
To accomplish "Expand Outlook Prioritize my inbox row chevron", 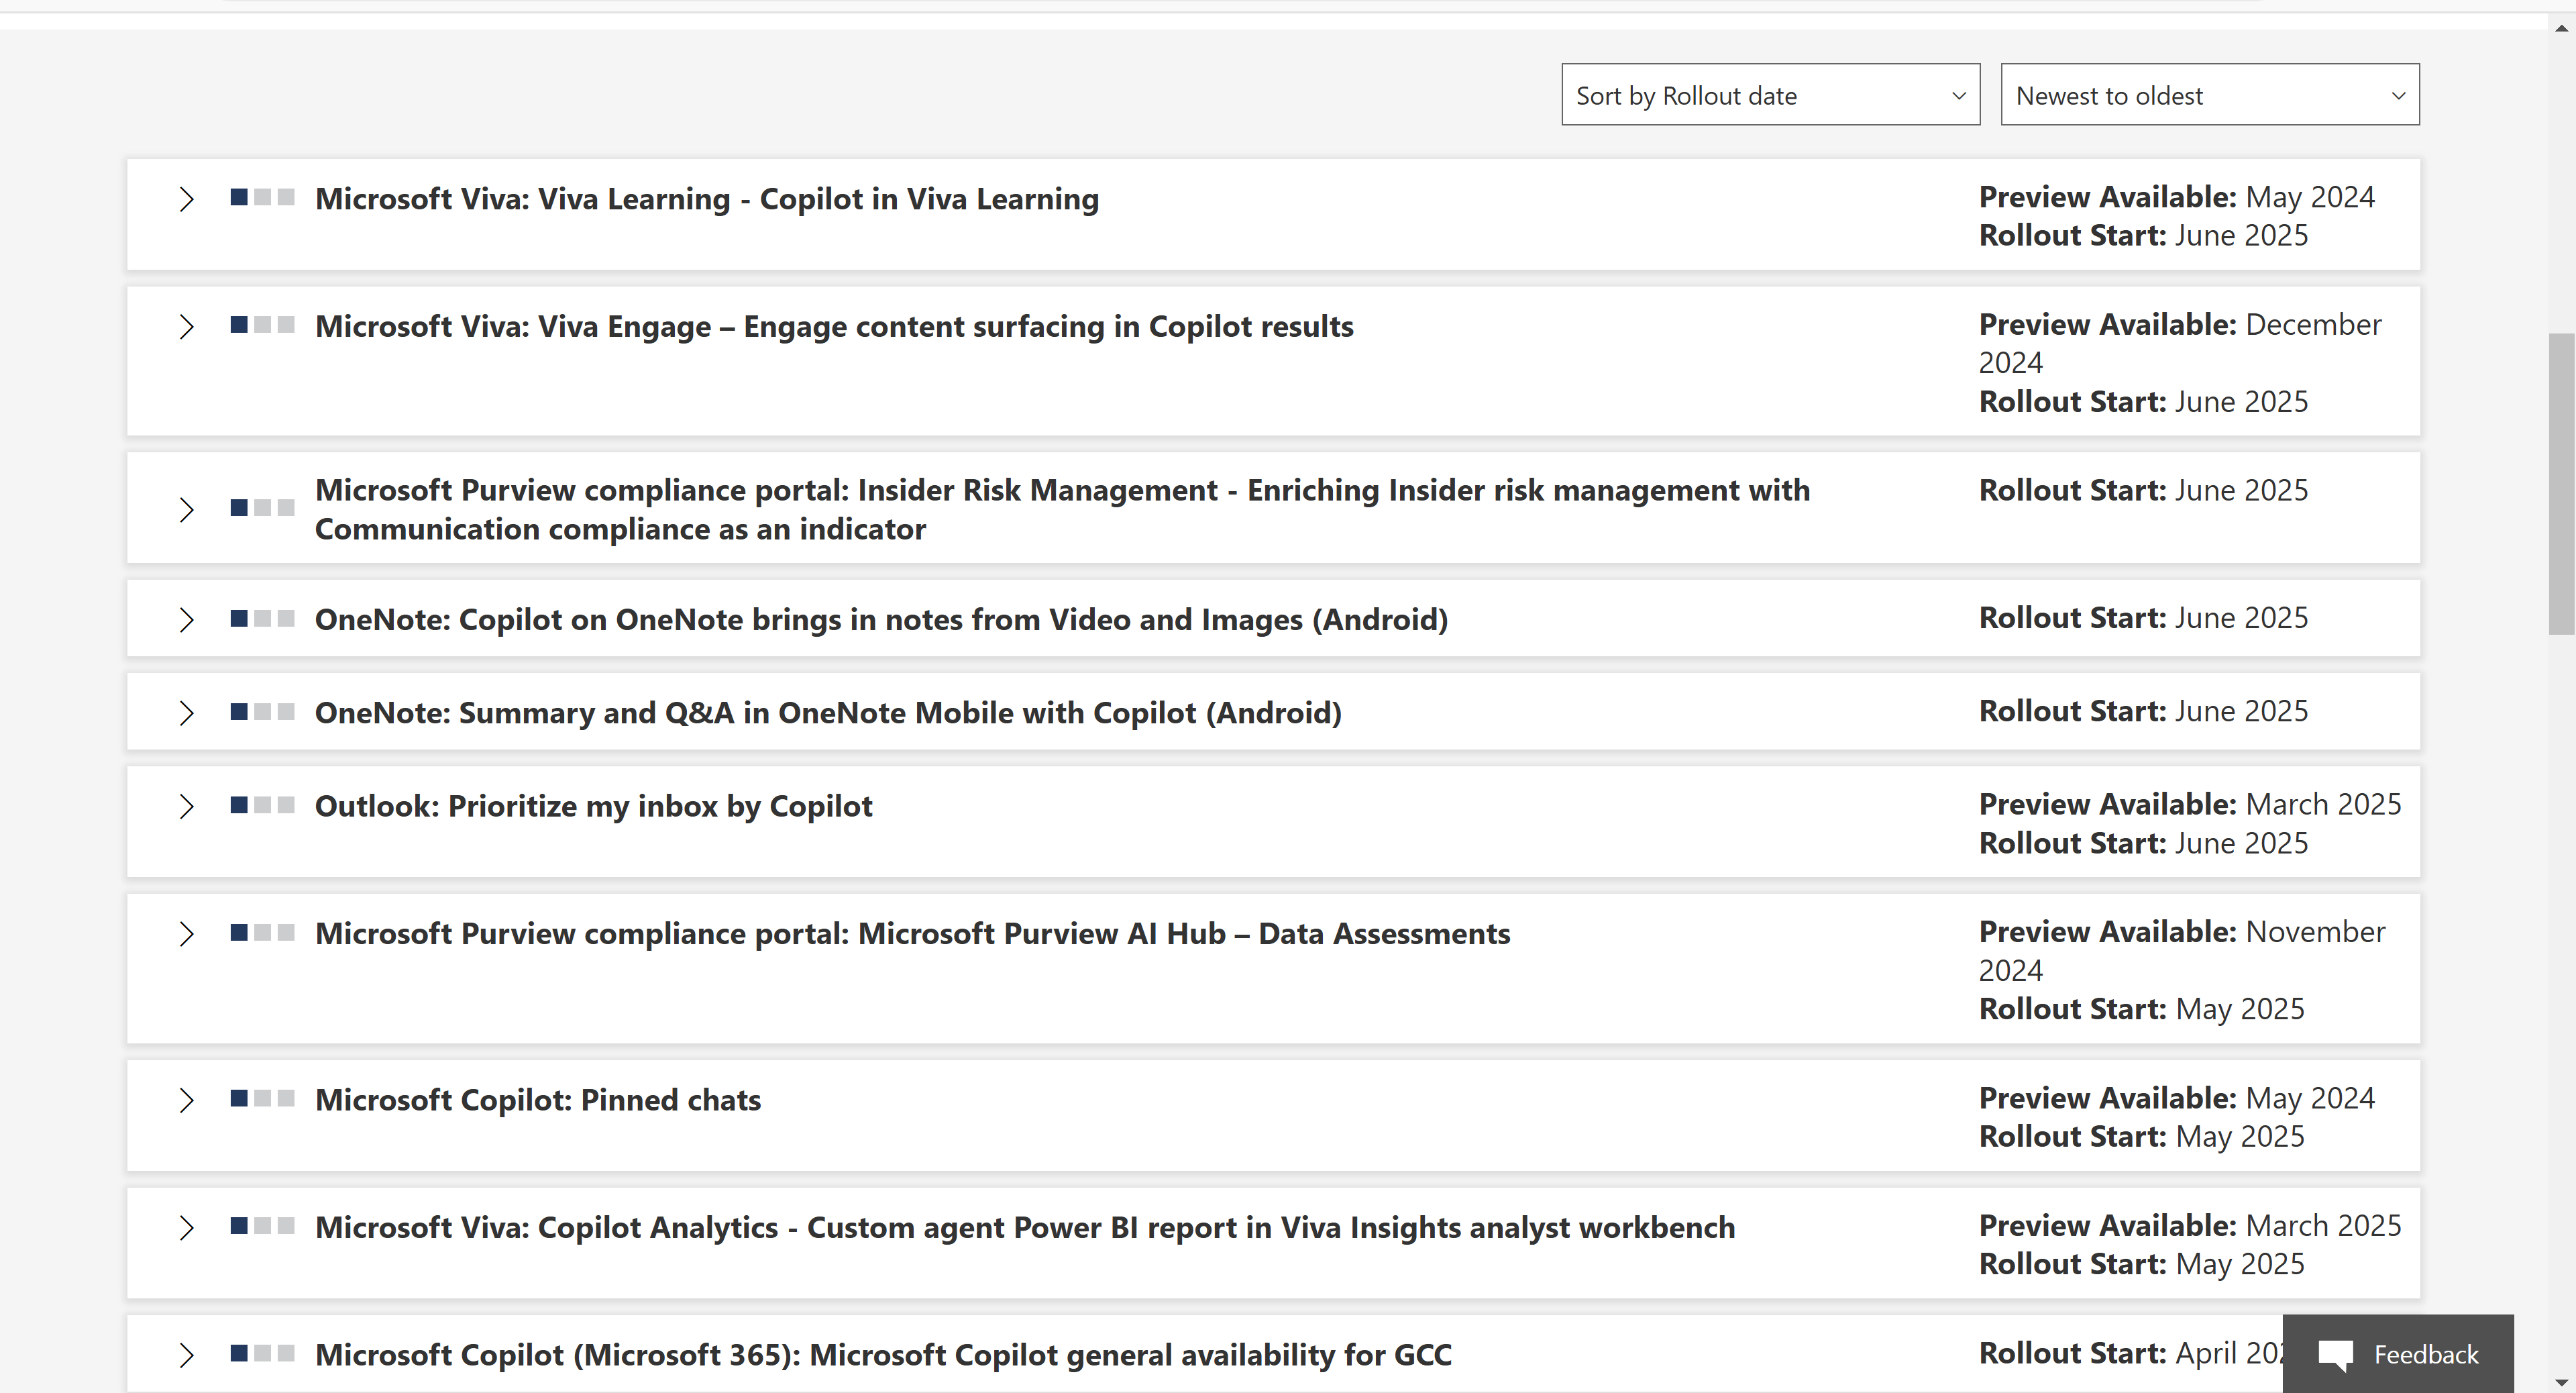I will point(186,806).
